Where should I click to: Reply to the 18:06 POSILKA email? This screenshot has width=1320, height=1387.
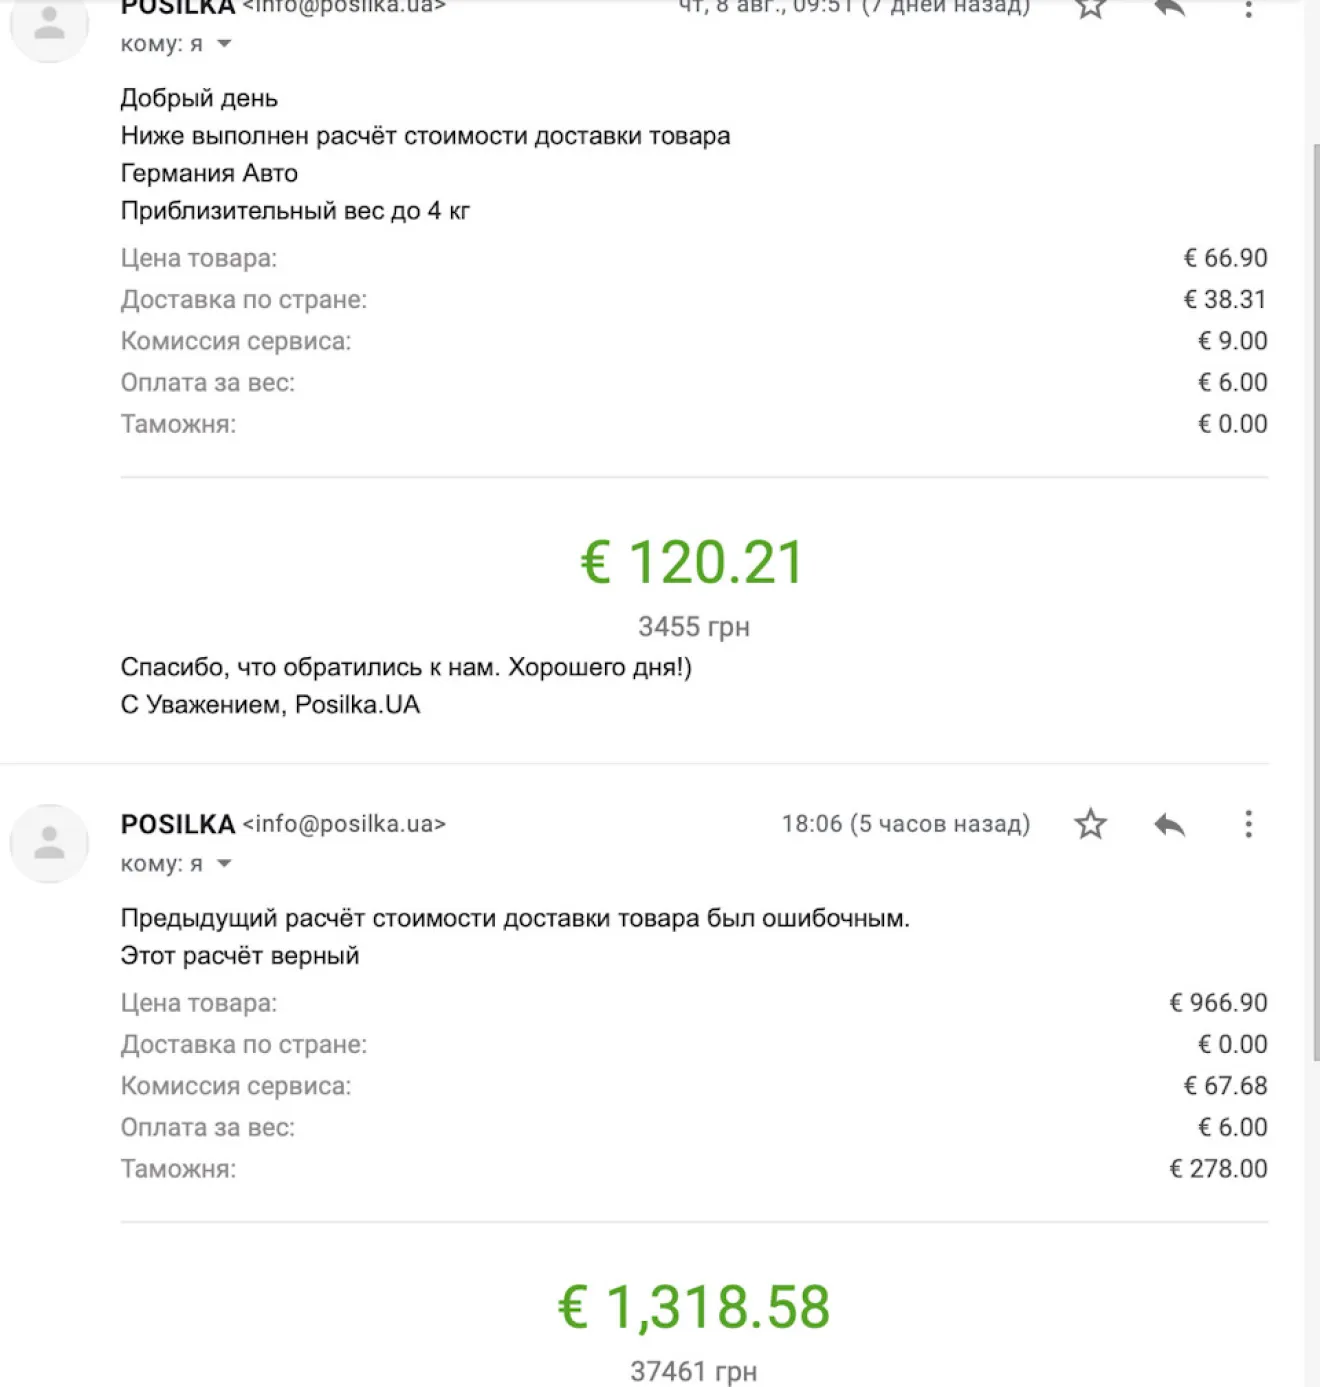click(x=1169, y=824)
